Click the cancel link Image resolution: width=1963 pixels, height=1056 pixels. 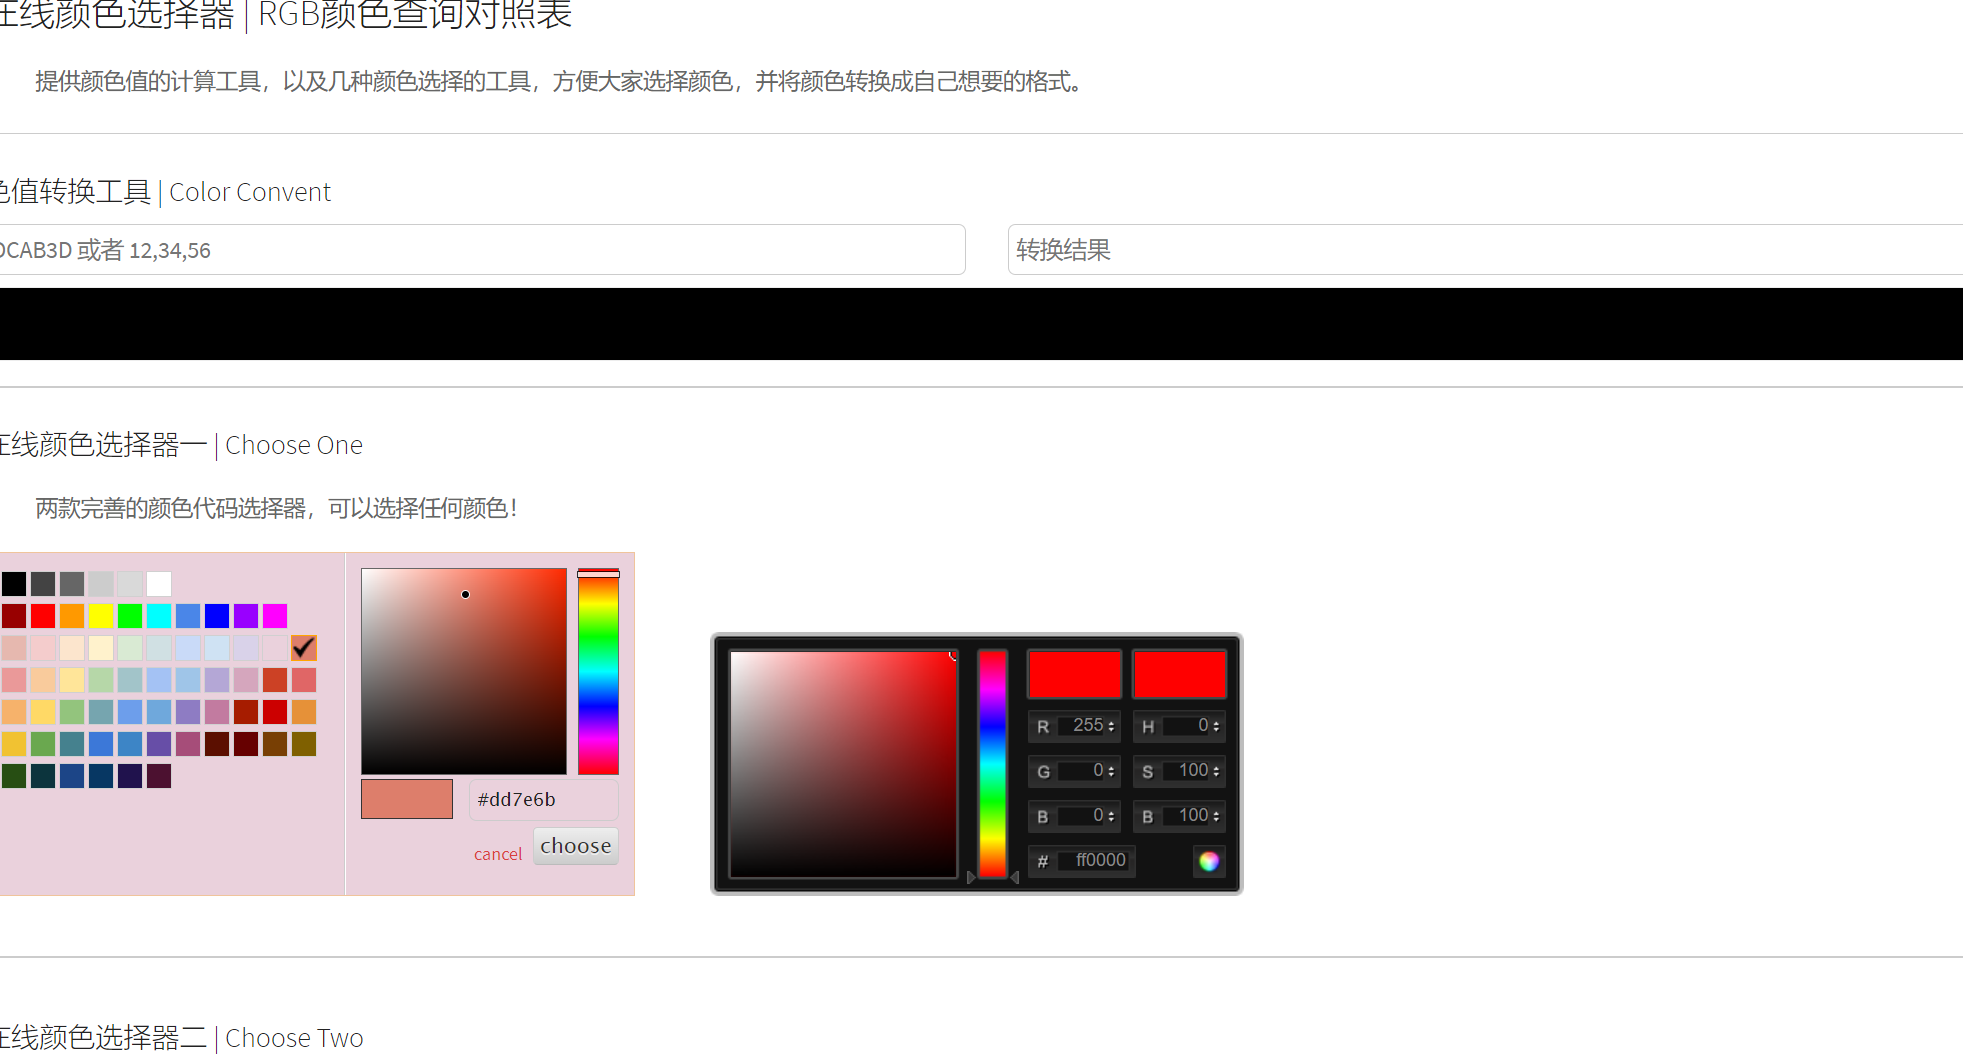[x=498, y=854]
